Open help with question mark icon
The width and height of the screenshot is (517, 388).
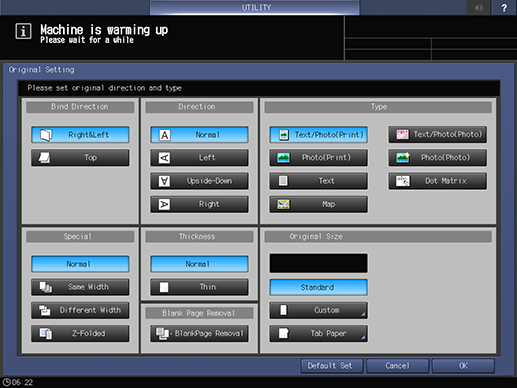click(x=504, y=8)
